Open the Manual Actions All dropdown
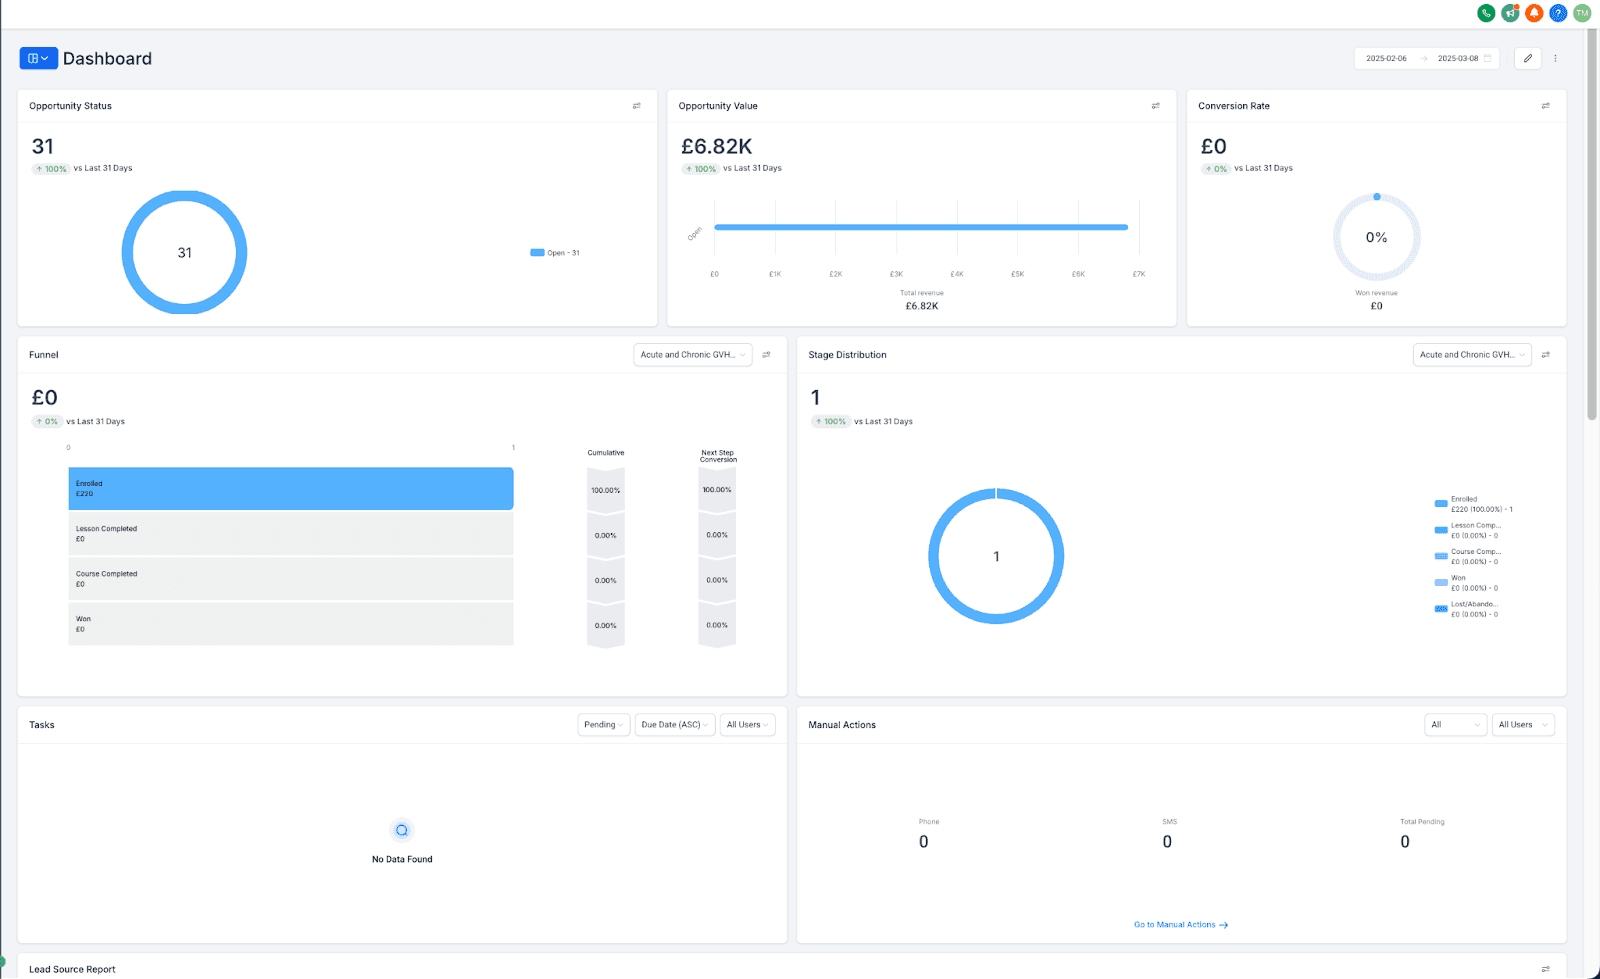 point(1455,725)
